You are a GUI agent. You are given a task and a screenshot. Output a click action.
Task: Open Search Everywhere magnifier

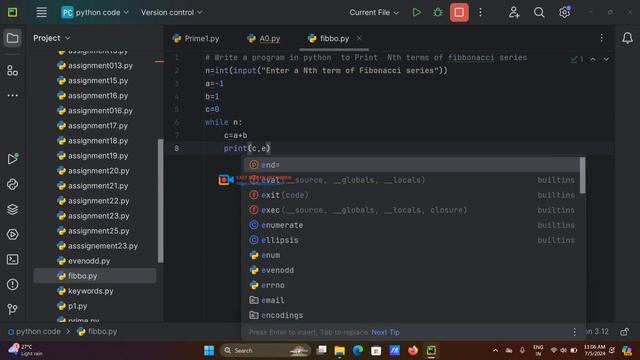(539, 12)
